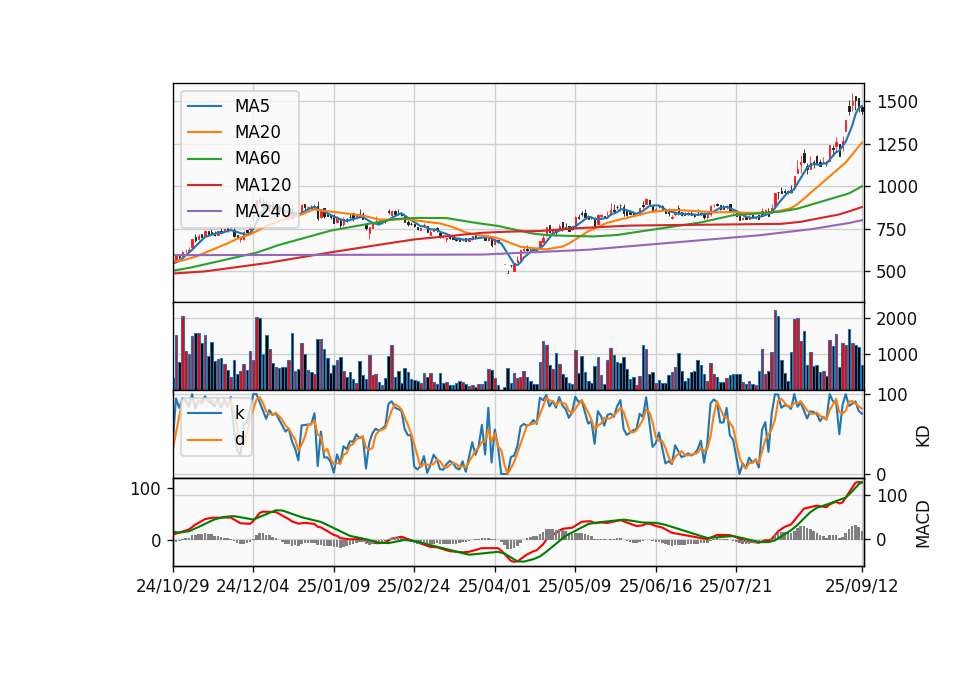Click the MA120 legend label
Screen dimensions: 960x690
pos(263,185)
